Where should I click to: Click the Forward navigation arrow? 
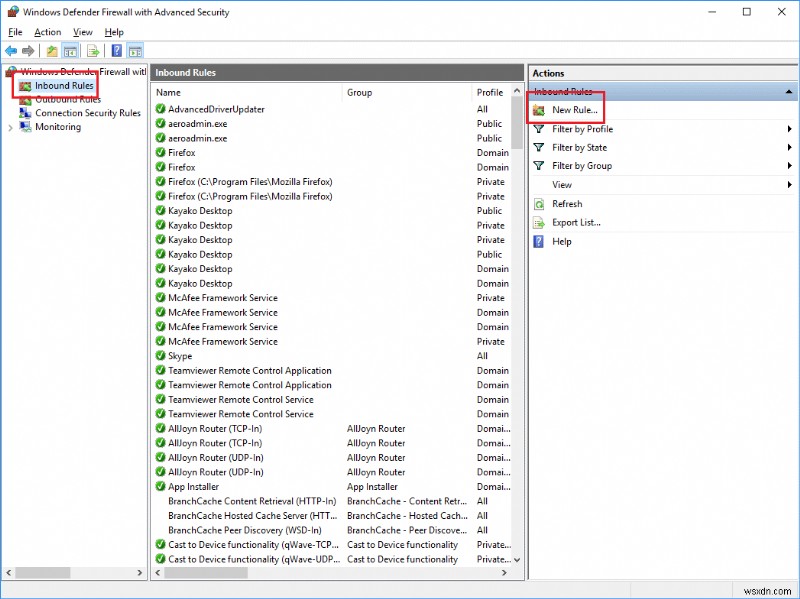[x=28, y=50]
